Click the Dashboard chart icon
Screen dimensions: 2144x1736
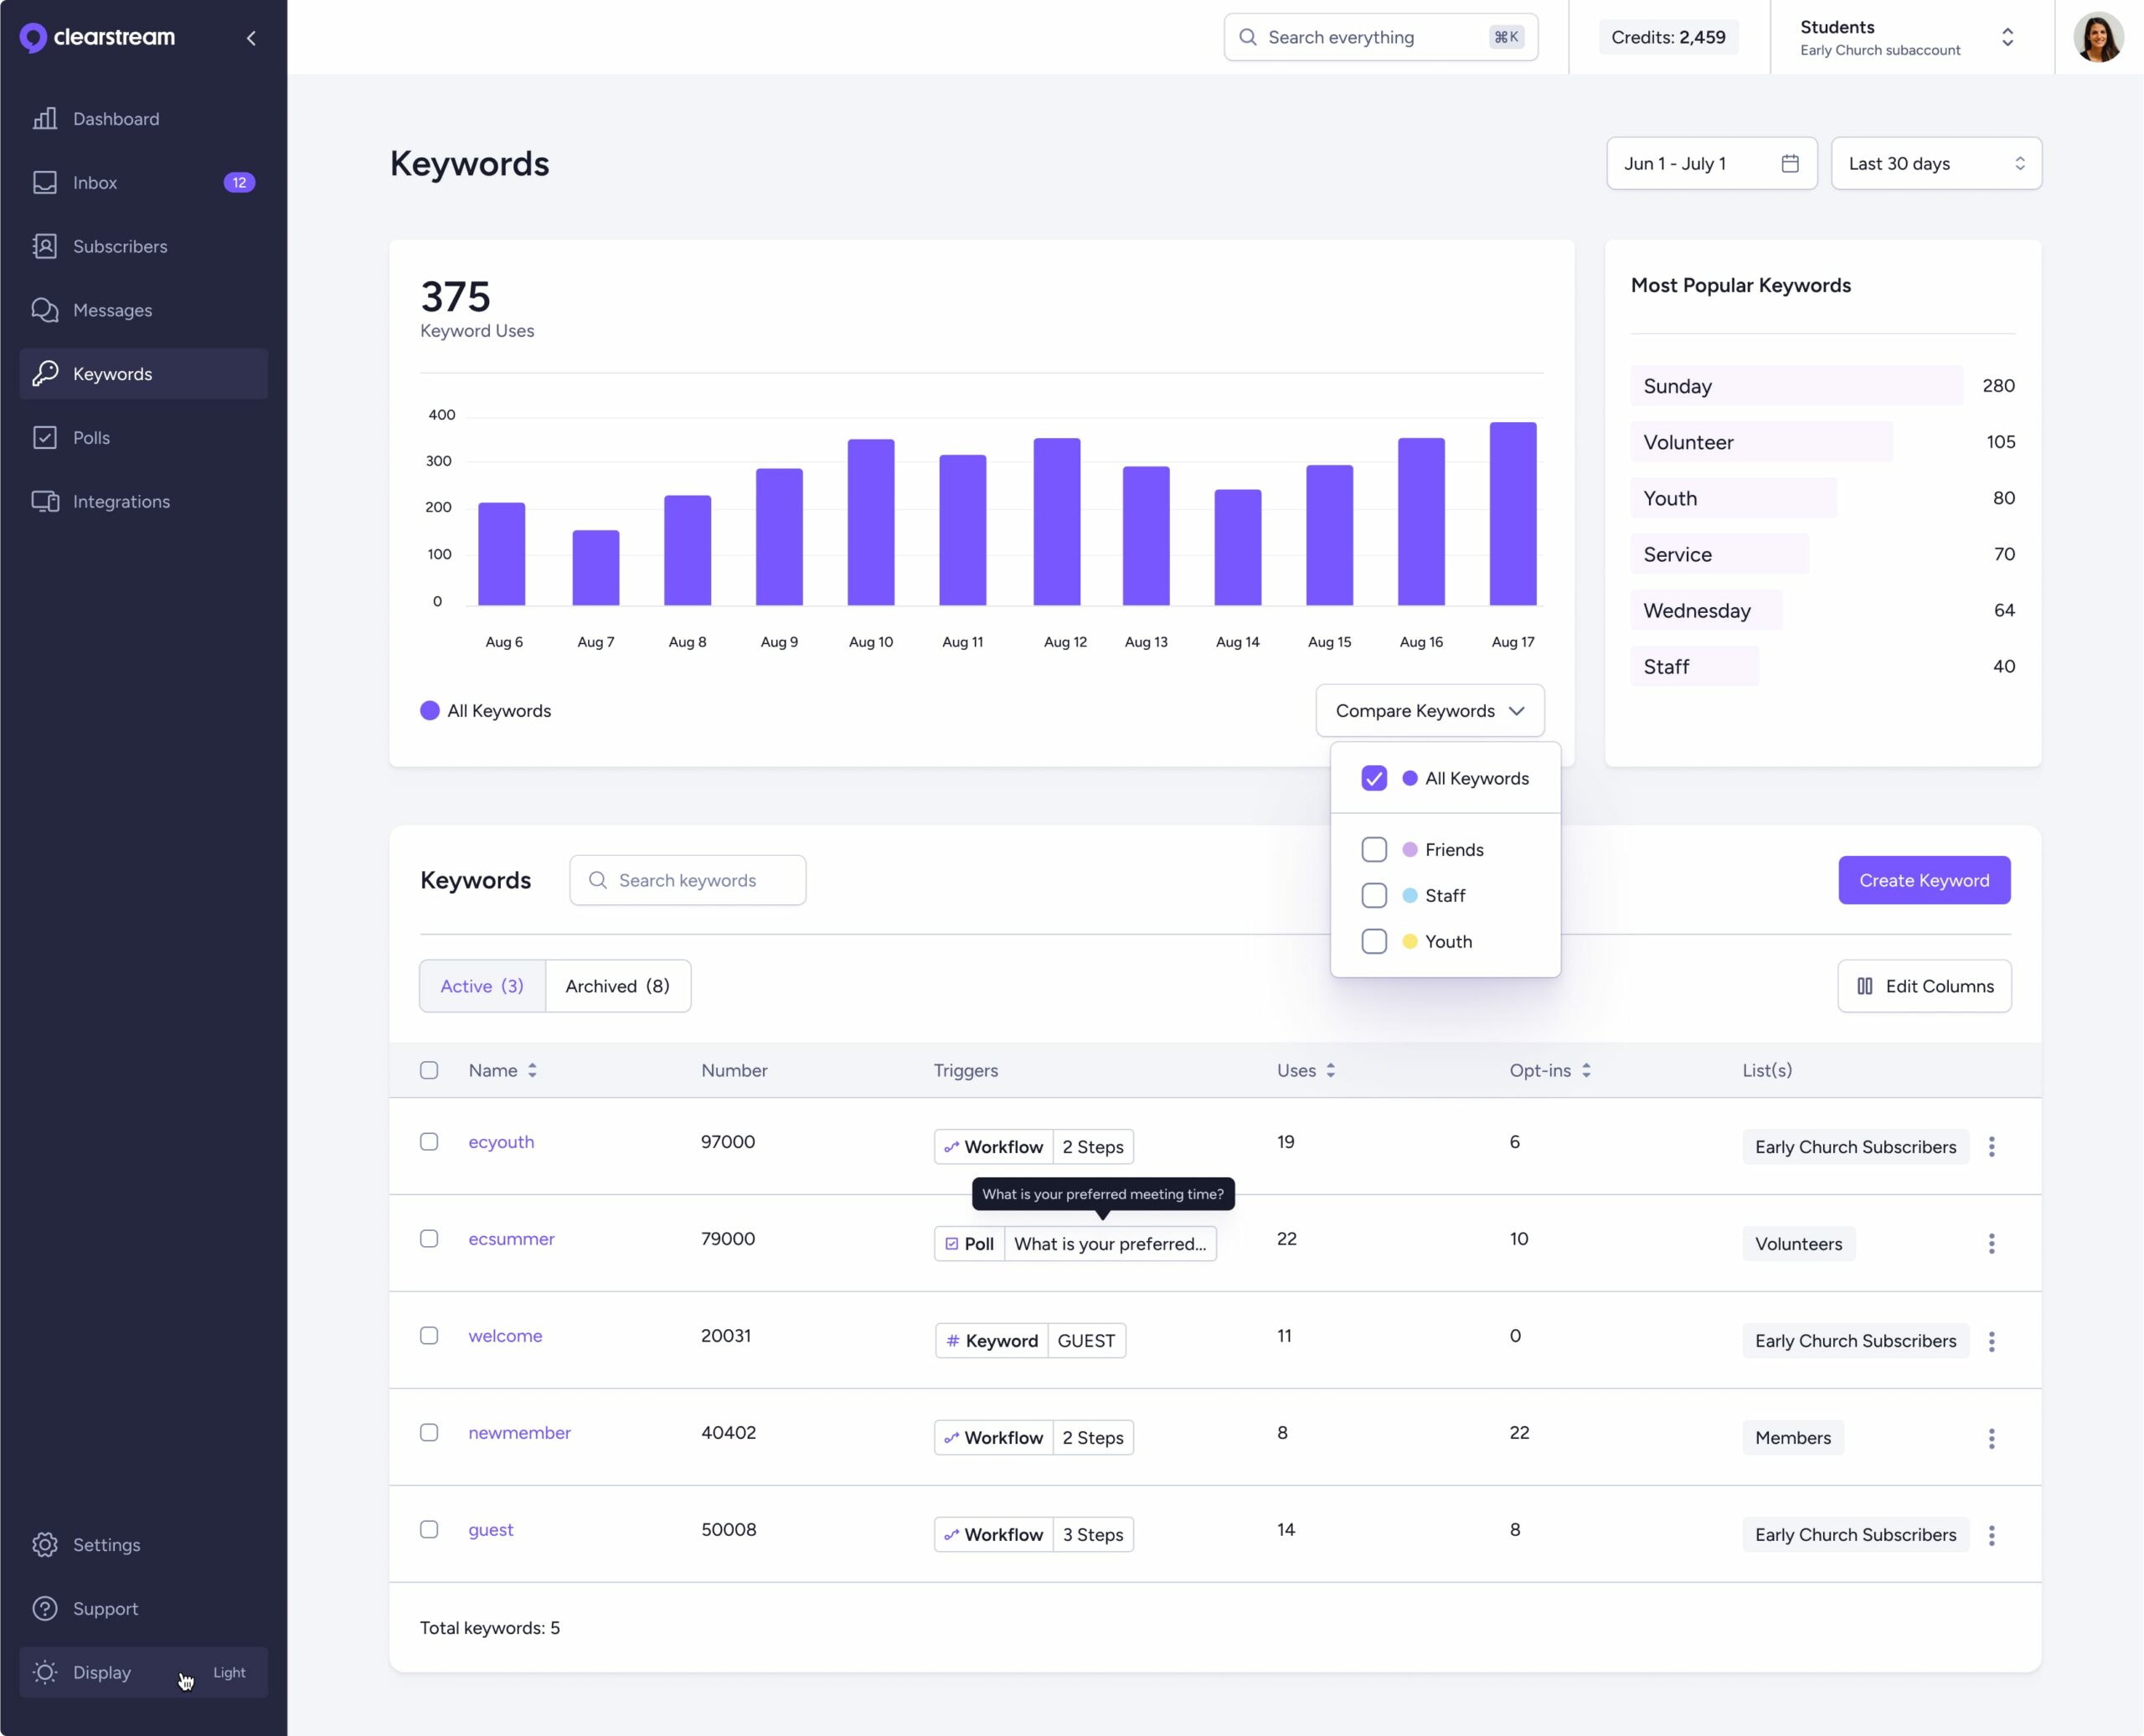pos(45,119)
